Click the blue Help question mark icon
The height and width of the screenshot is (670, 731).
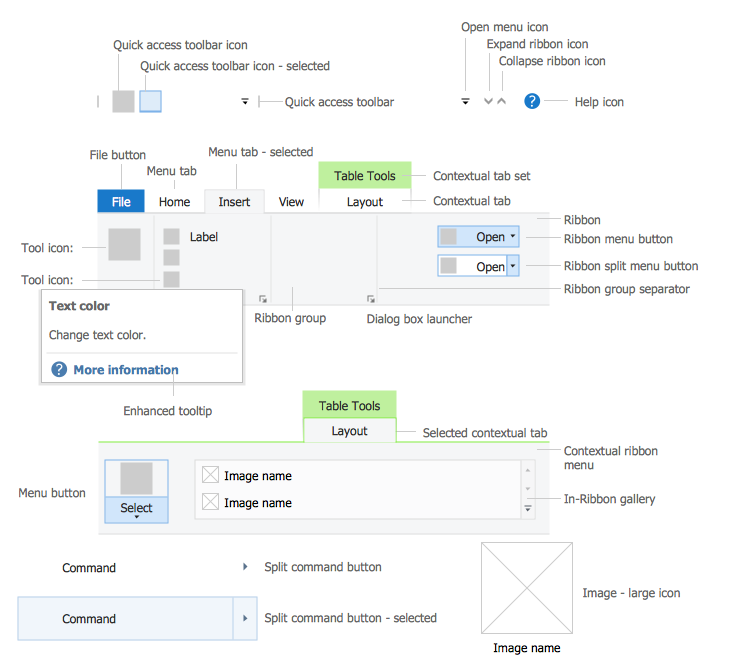click(532, 101)
